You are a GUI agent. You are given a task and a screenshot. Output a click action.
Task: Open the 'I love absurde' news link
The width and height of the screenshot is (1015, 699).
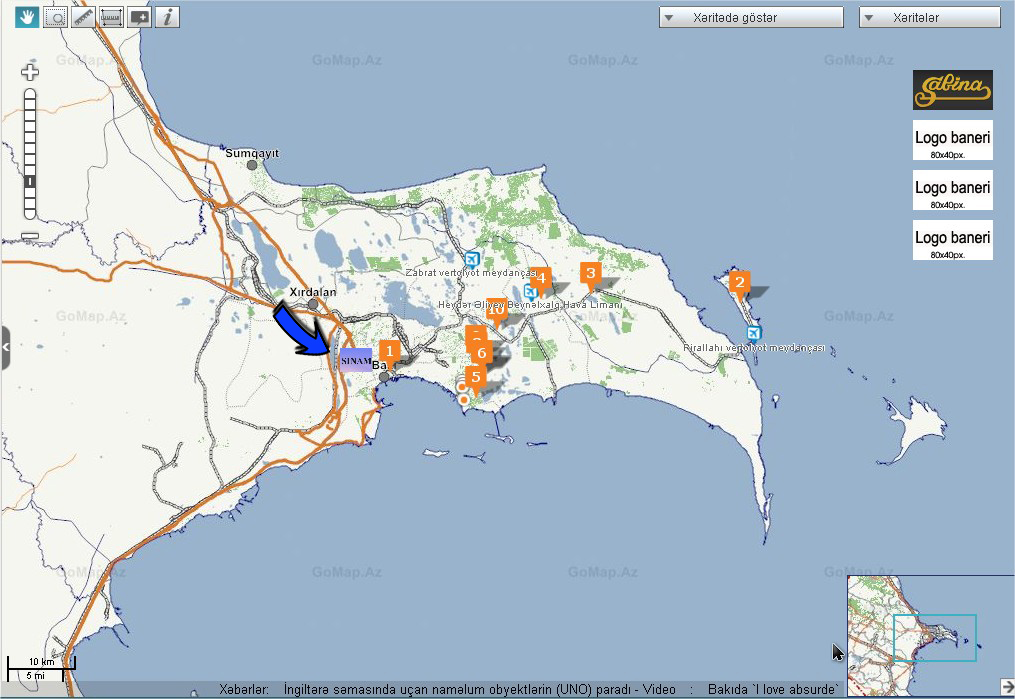772,690
